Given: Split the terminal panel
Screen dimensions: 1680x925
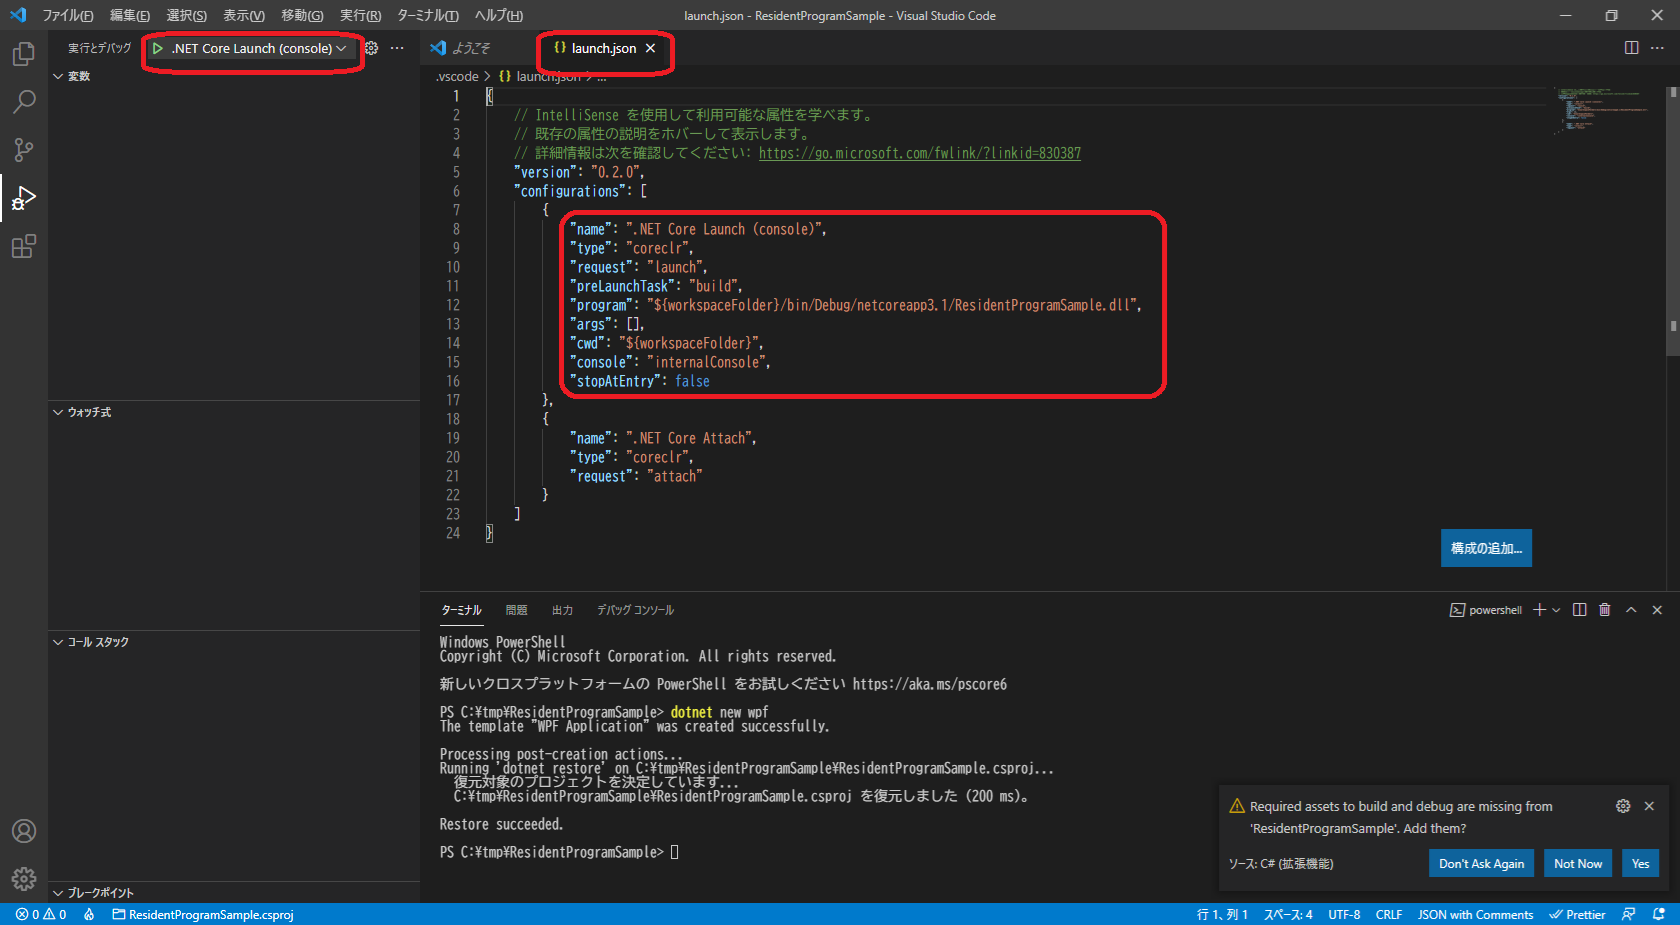Looking at the screenshot, I should pyautogui.click(x=1579, y=610).
